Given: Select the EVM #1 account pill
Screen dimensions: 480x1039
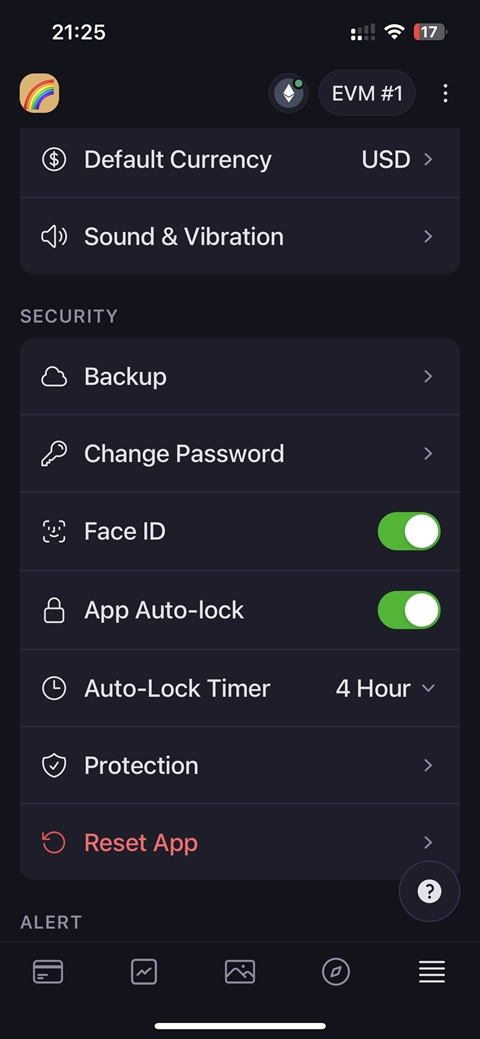Looking at the screenshot, I should pos(367,93).
